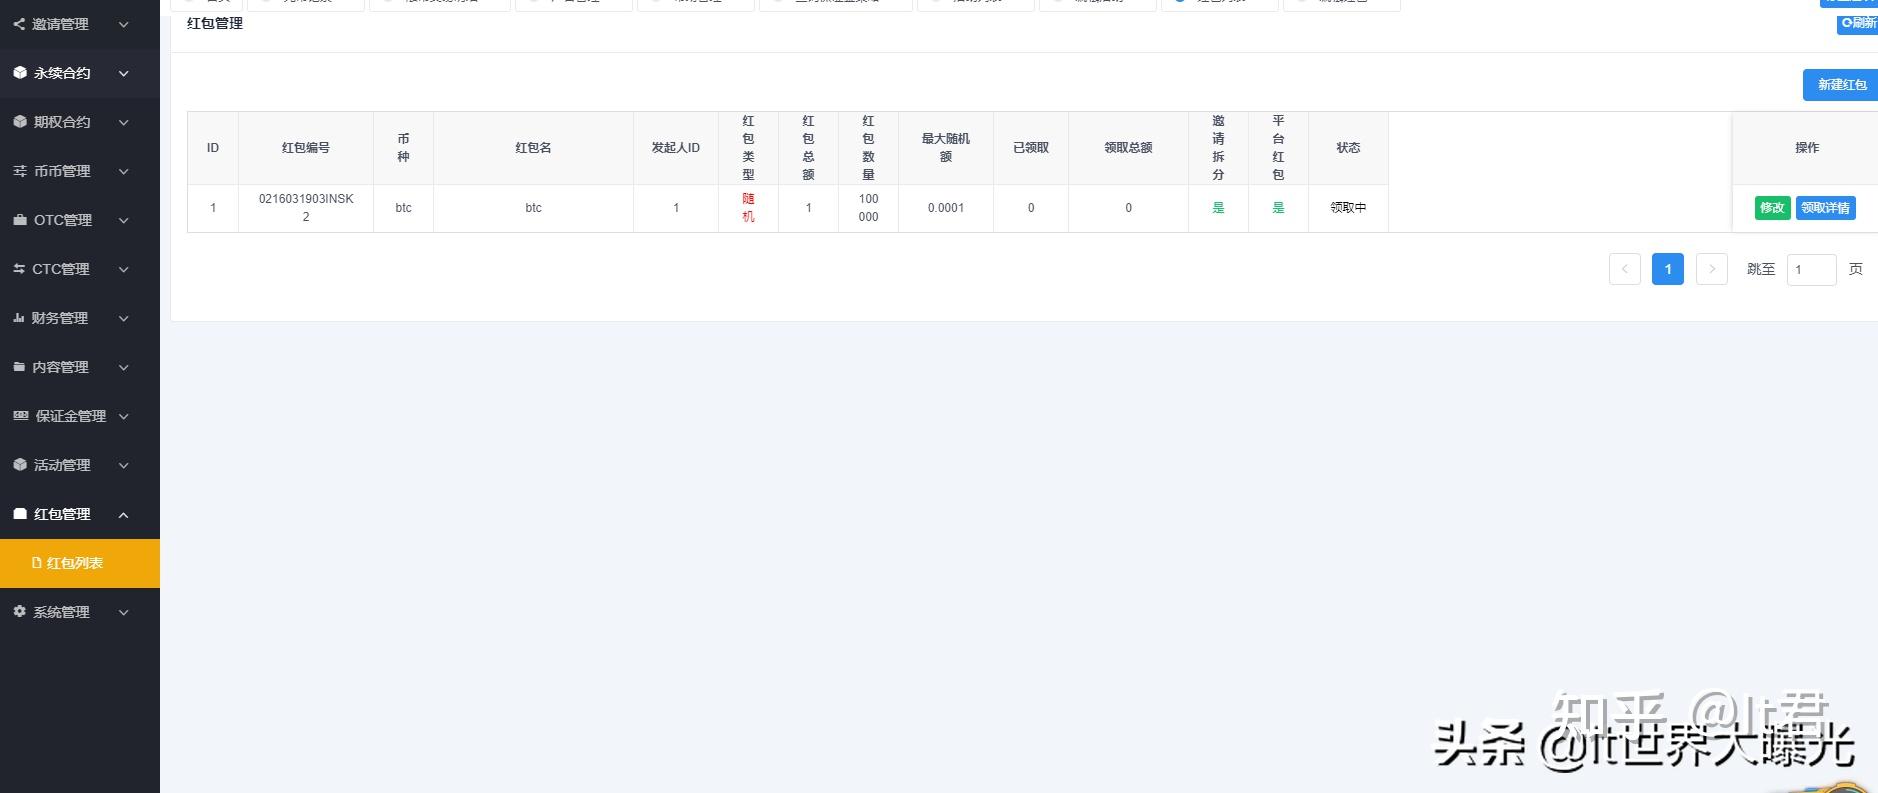Click the 1 in the ID column
This screenshot has height=793, width=1878.
tap(213, 208)
